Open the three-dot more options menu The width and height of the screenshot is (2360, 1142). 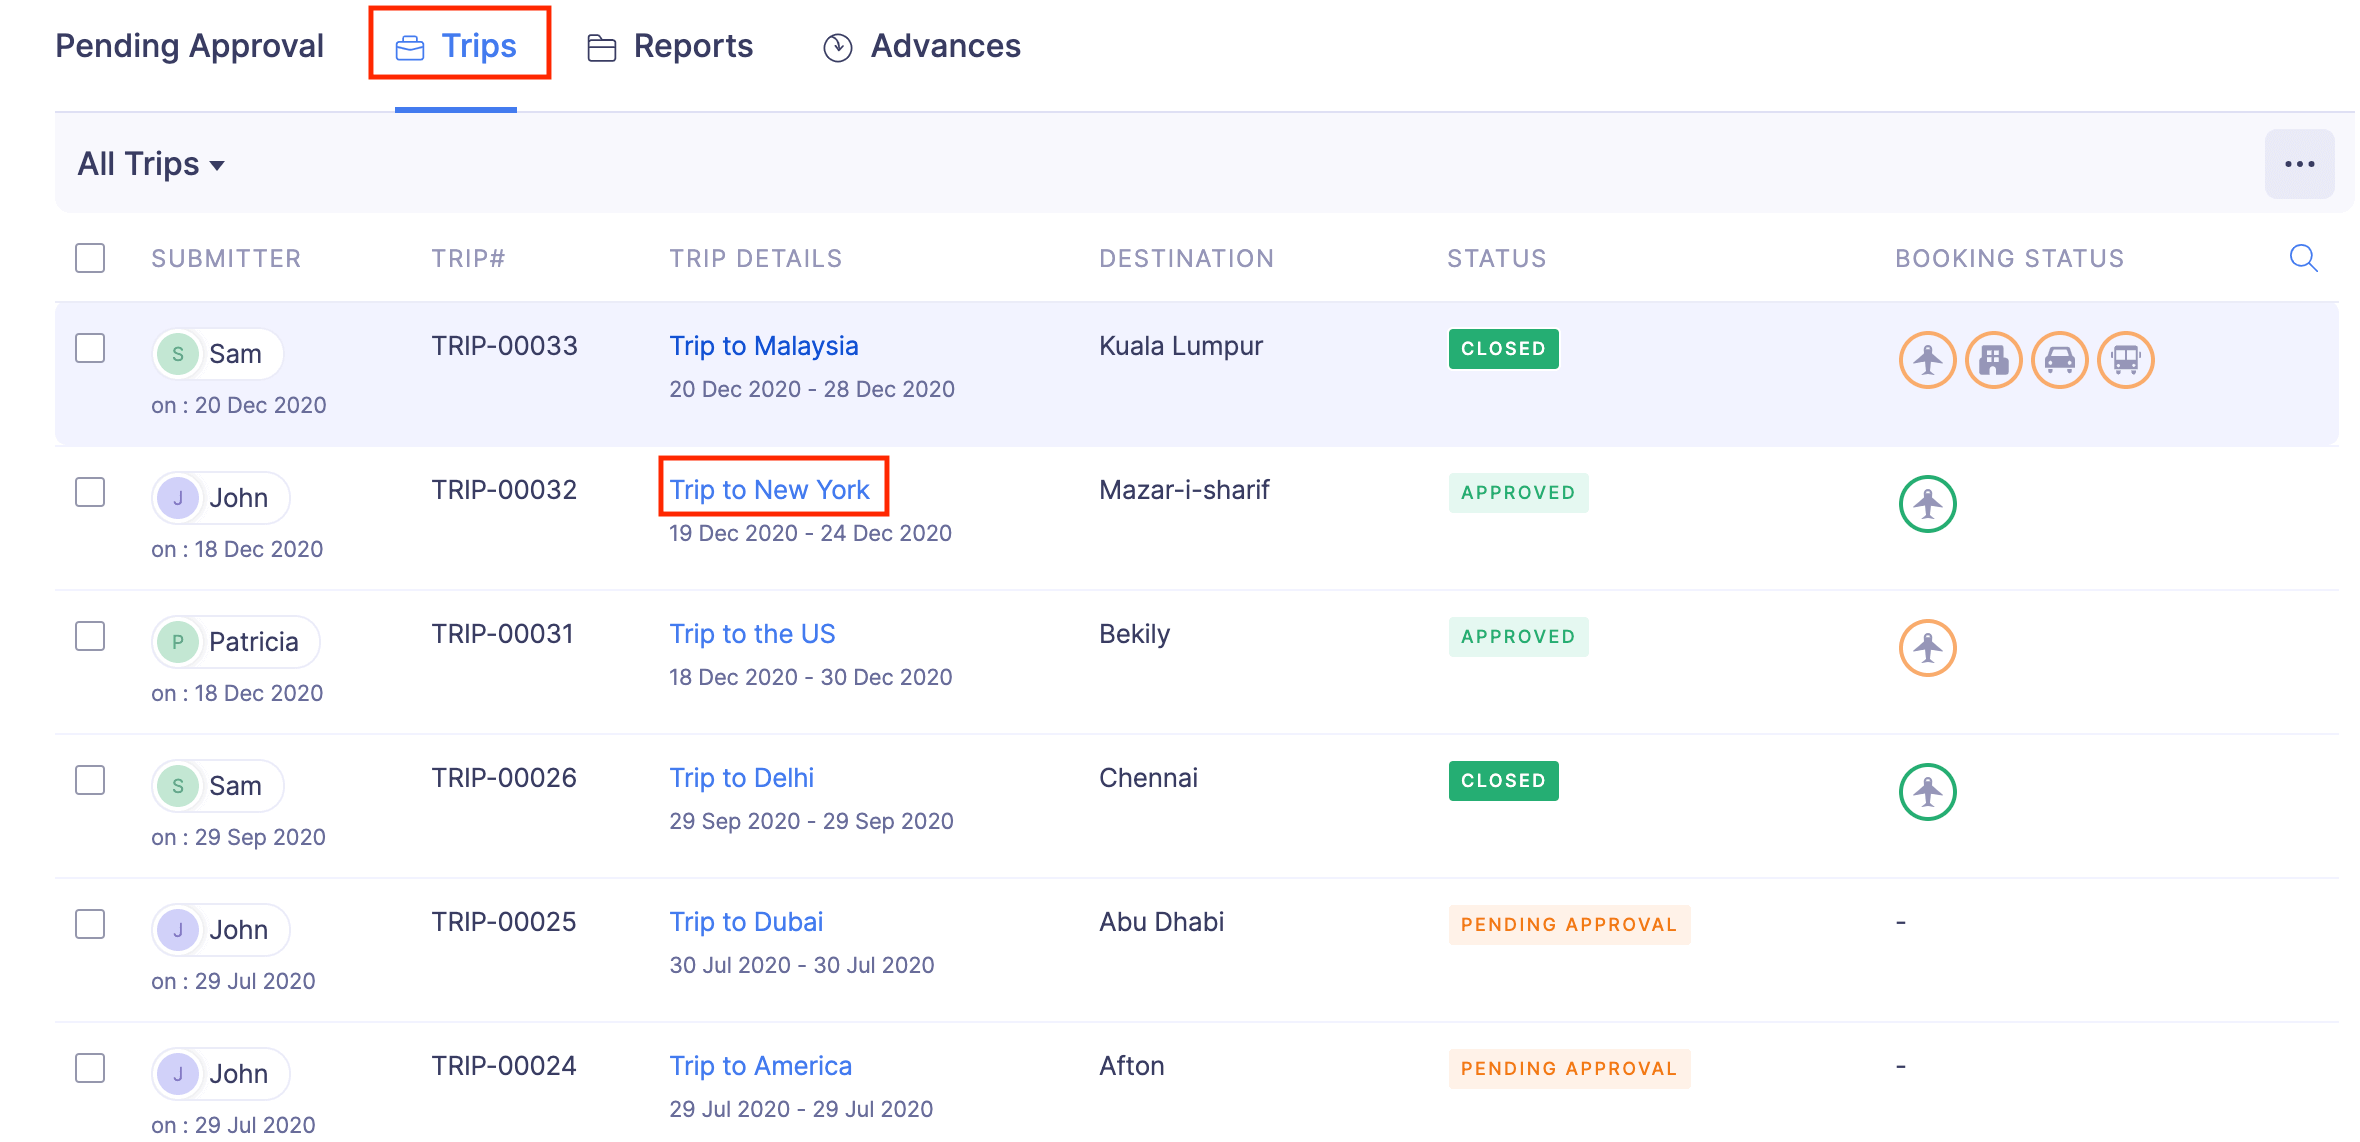2299,164
